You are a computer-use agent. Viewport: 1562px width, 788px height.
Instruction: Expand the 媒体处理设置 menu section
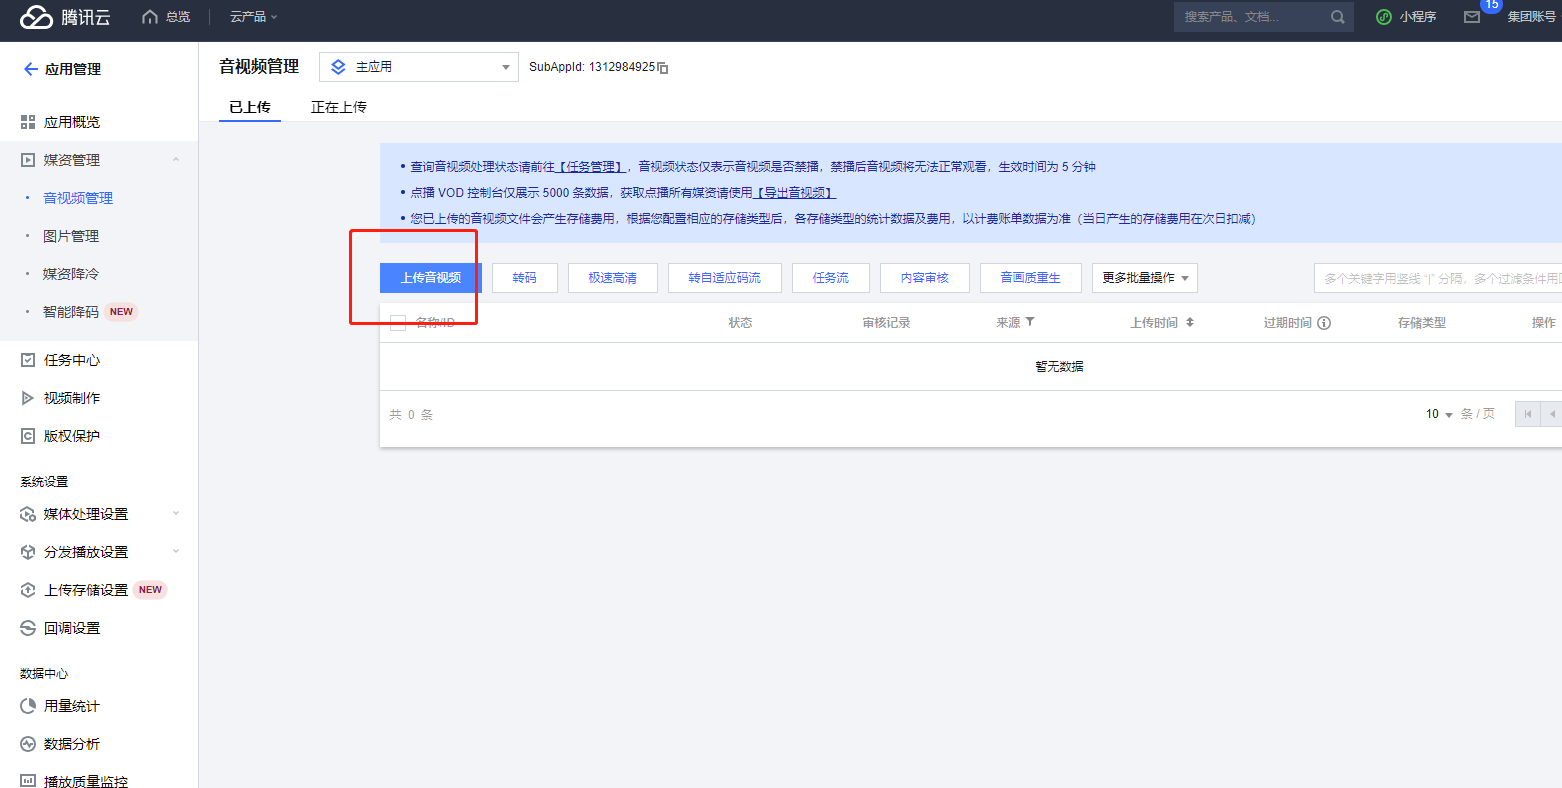coord(99,514)
